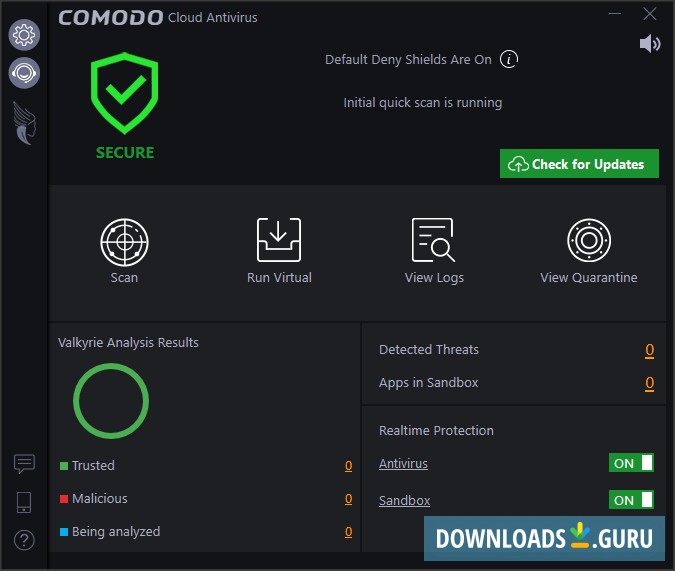Click the blue Being analyzed square
675x571 pixels.
pyautogui.click(x=64, y=532)
